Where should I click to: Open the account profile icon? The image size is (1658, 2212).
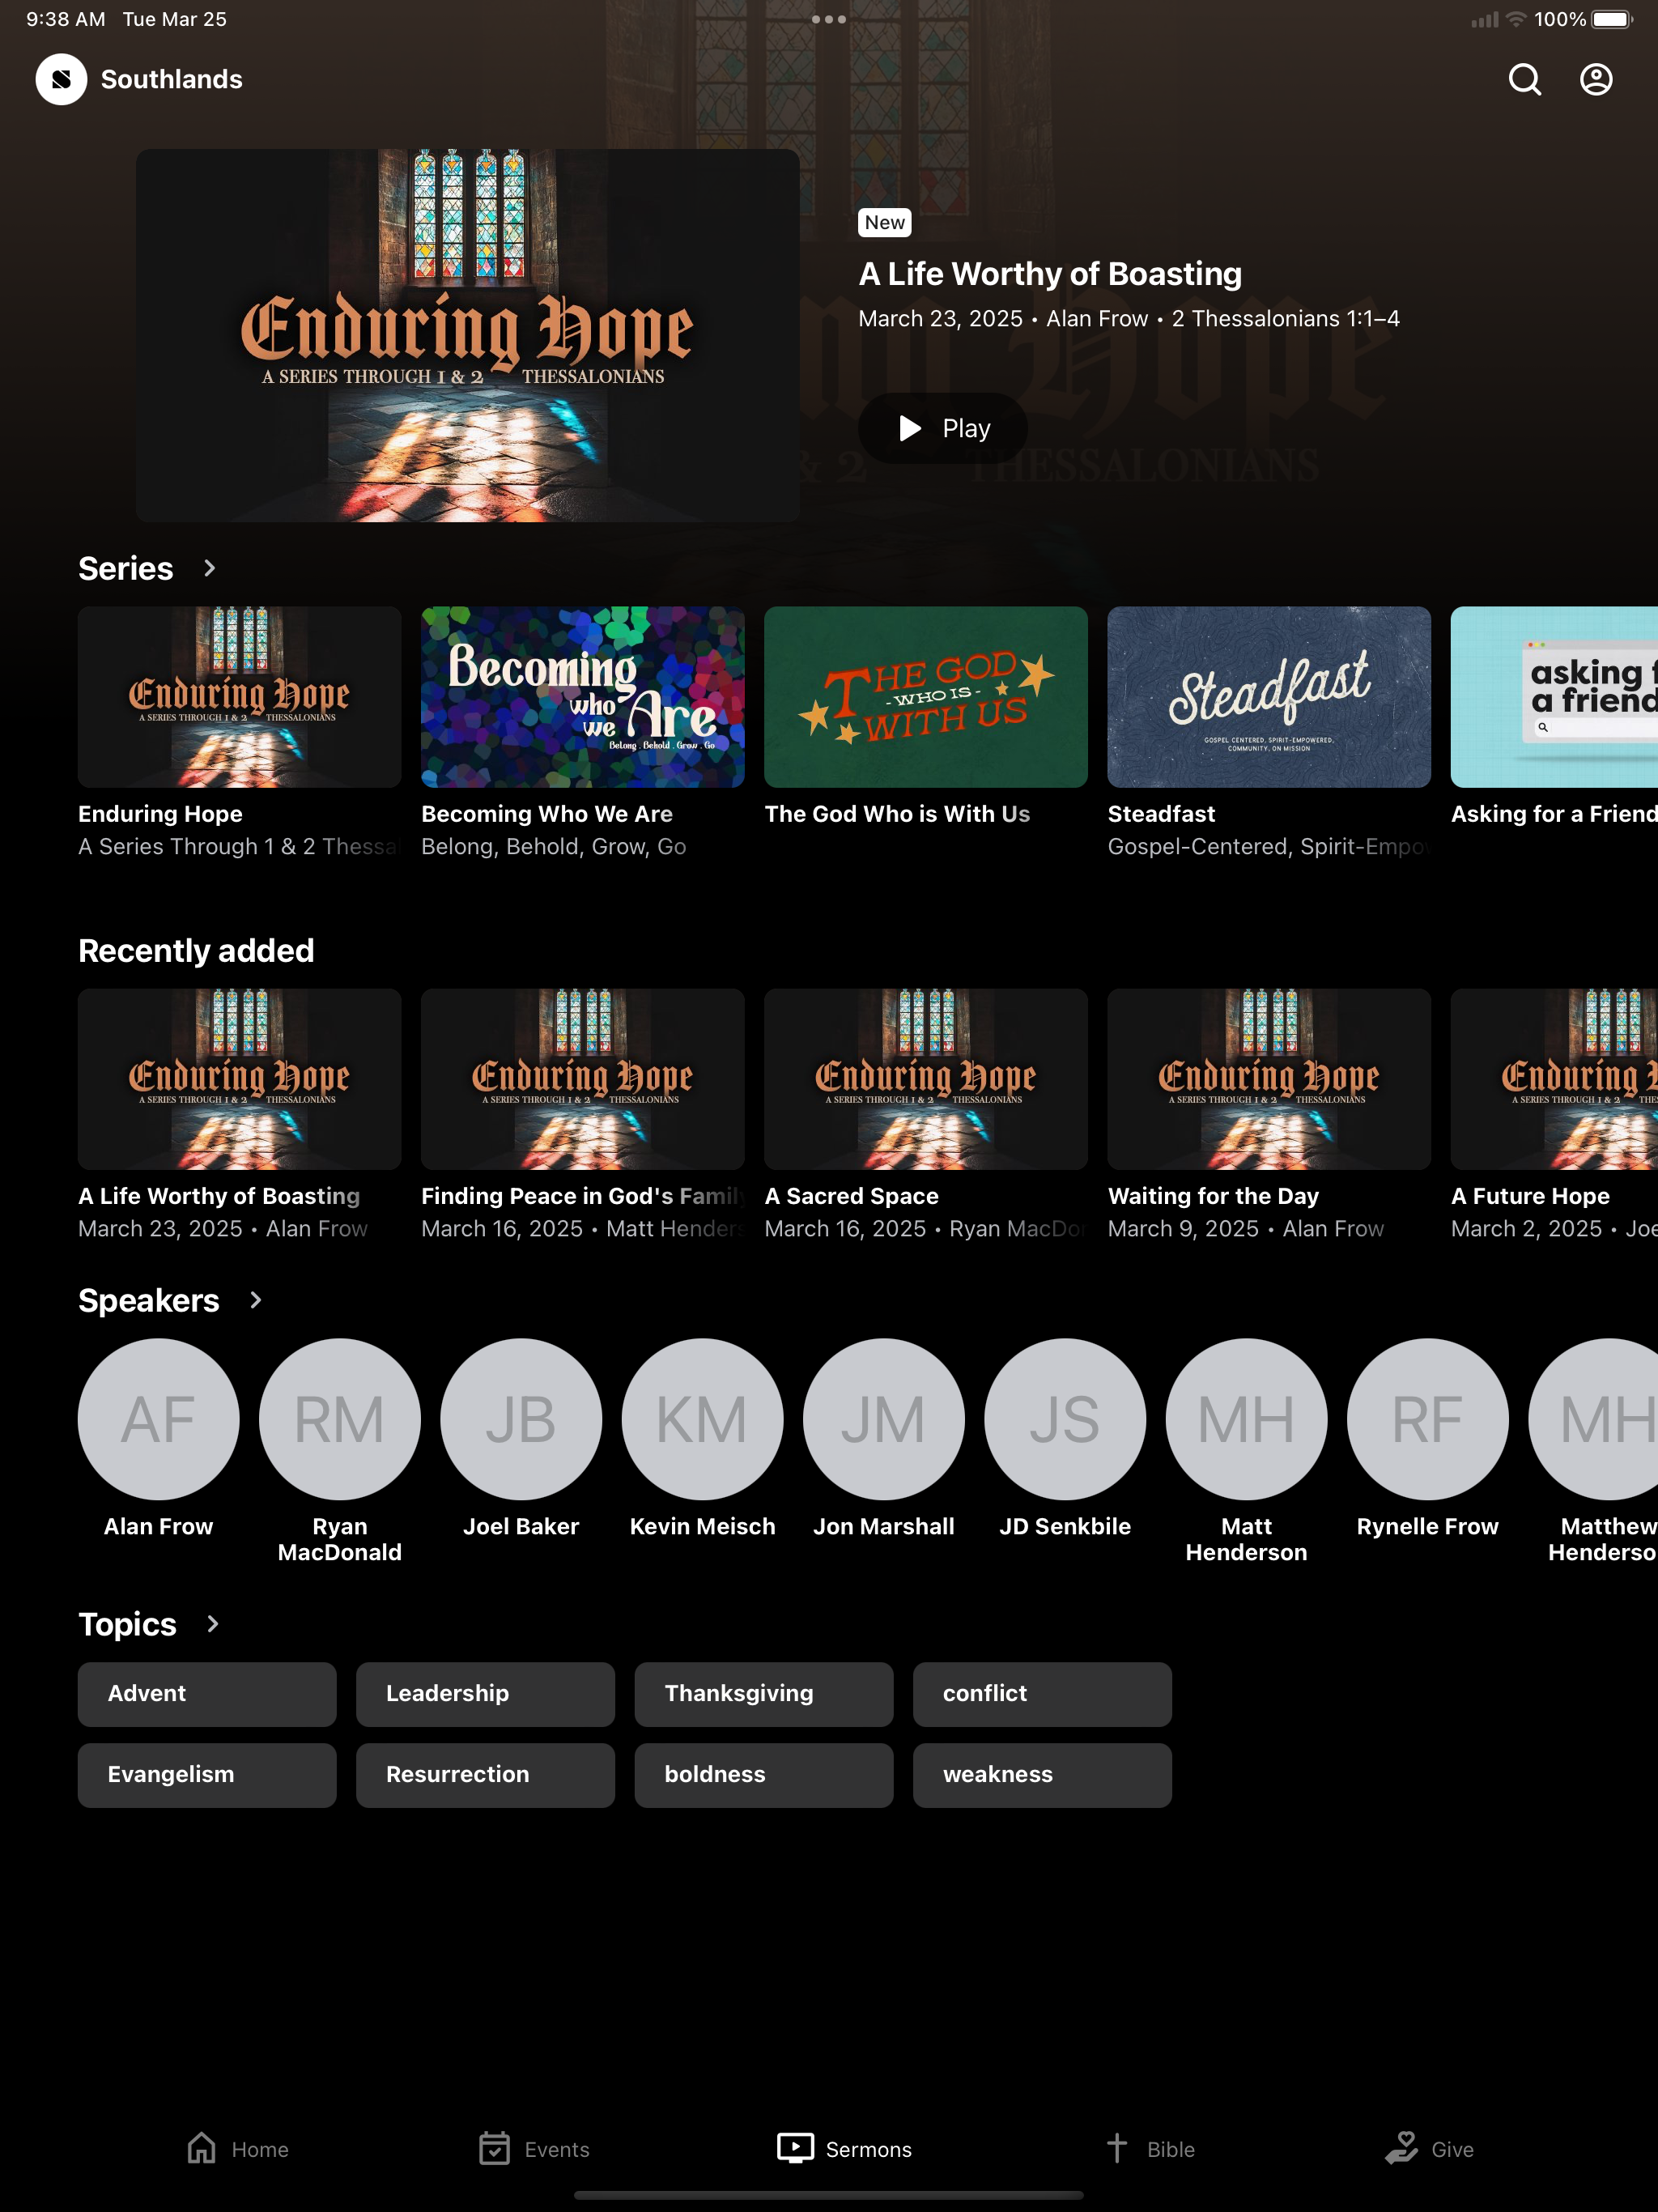1596,79
